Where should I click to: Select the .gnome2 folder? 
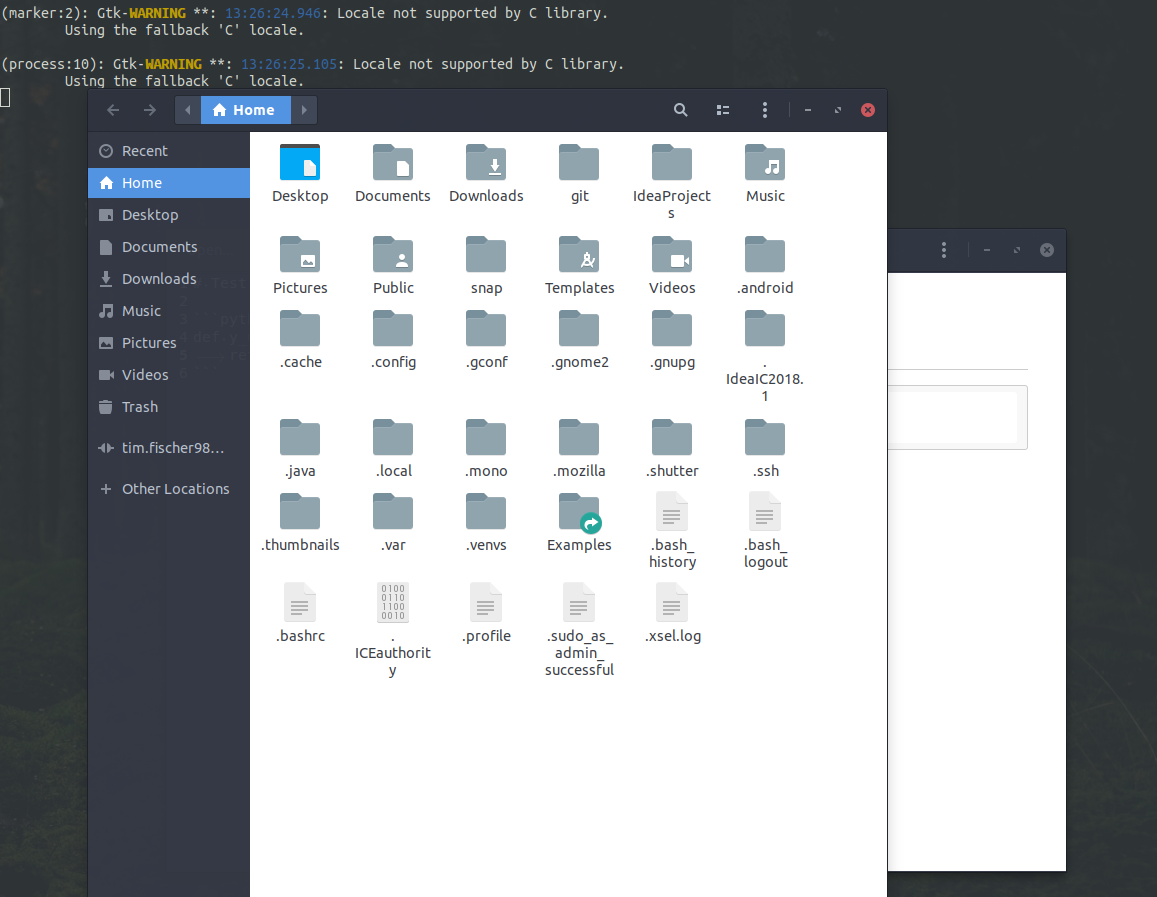579,329
